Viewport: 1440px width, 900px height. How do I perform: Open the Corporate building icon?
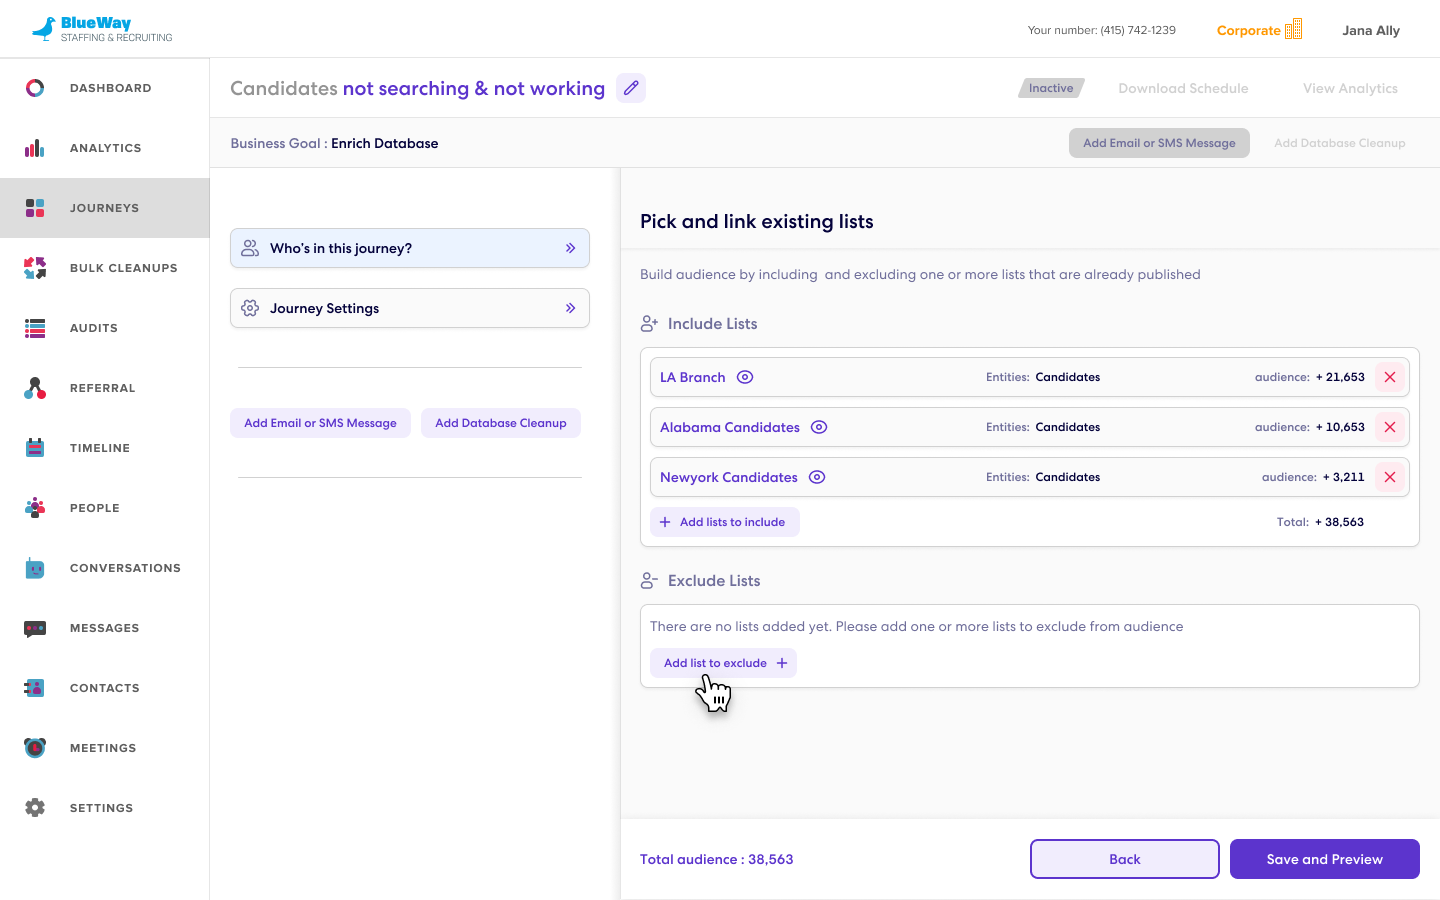coord(1293,29)
